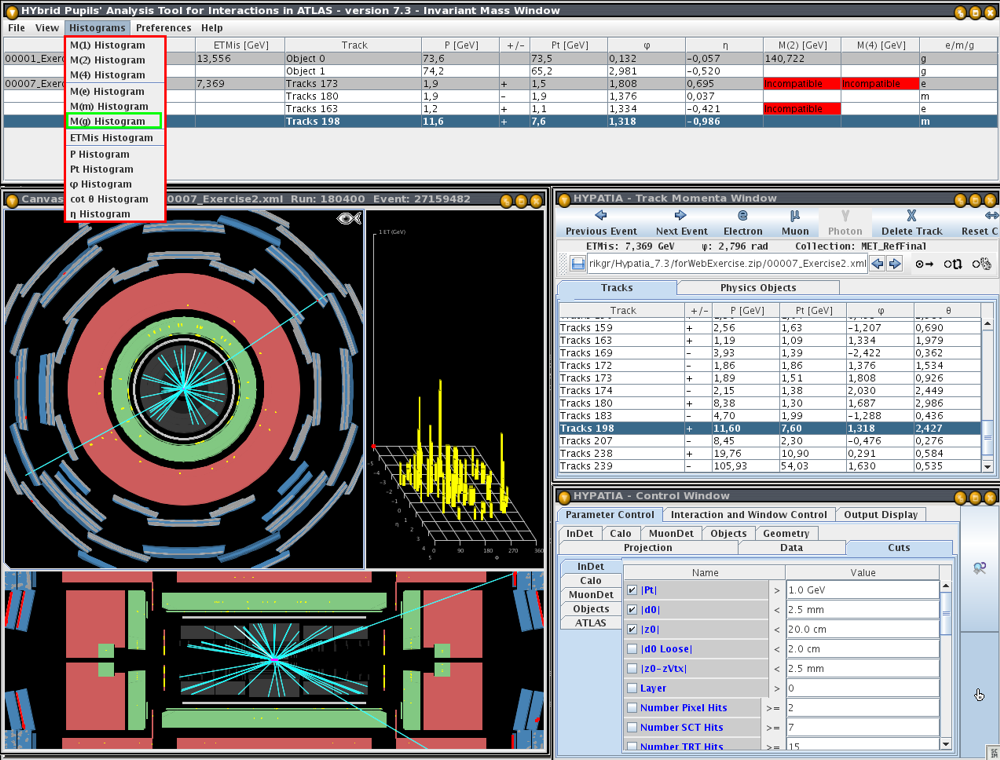
Task: Click the |Pt| value field 1.0 GeV
Action: pyautogui.click(x=860, y=590)
